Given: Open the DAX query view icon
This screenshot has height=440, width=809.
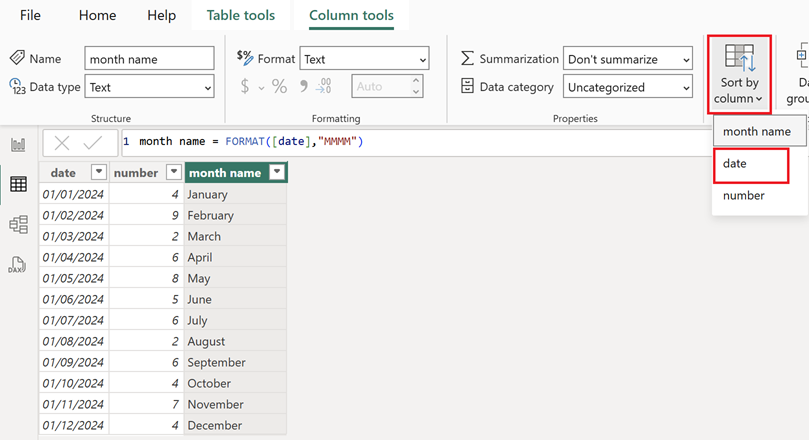Looking at the screenshot, I should pos(18,265).
